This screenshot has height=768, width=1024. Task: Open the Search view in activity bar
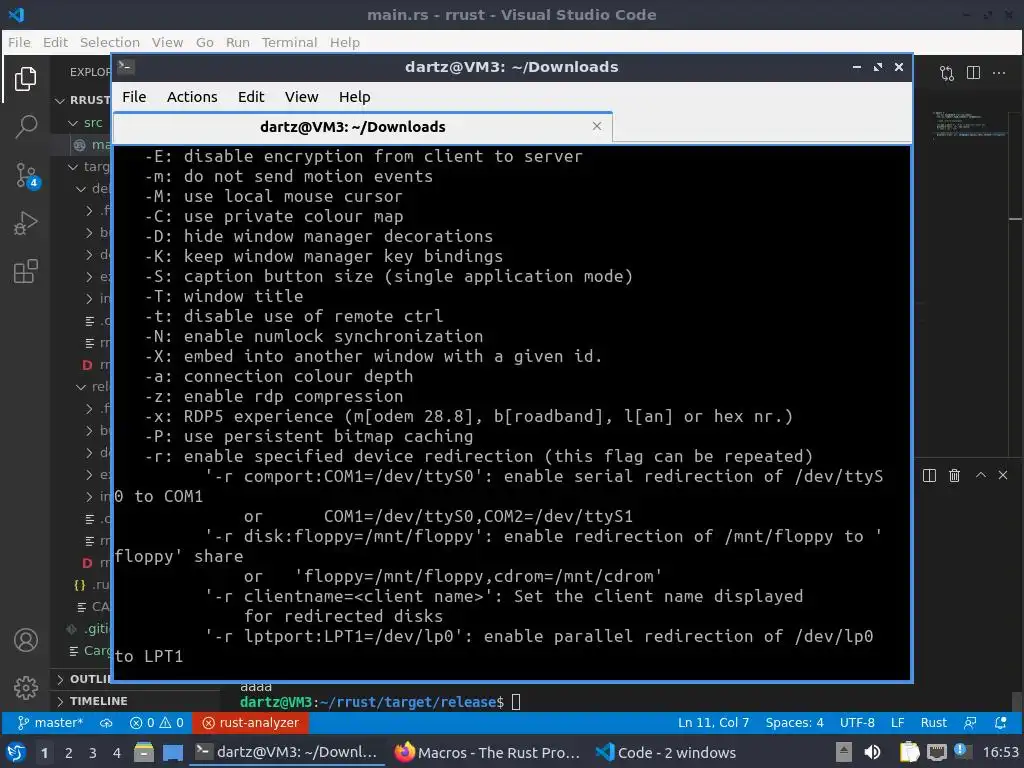click(25, 127)
